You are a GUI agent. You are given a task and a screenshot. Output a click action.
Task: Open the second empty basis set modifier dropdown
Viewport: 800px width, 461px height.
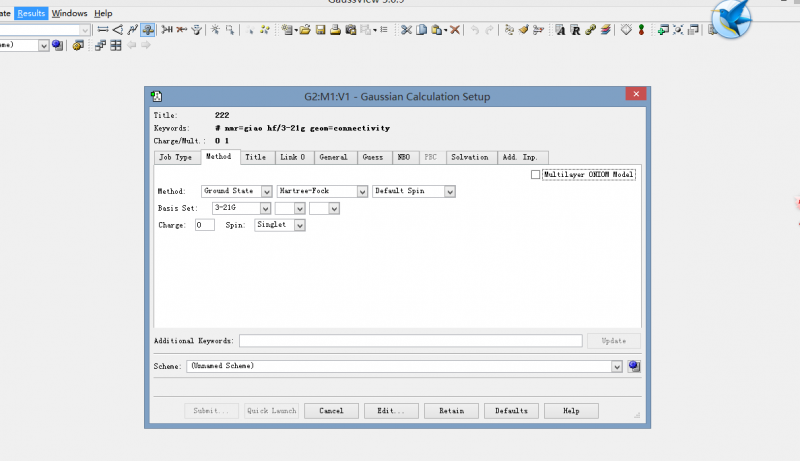pyautogui.click(x=334, y=208)
